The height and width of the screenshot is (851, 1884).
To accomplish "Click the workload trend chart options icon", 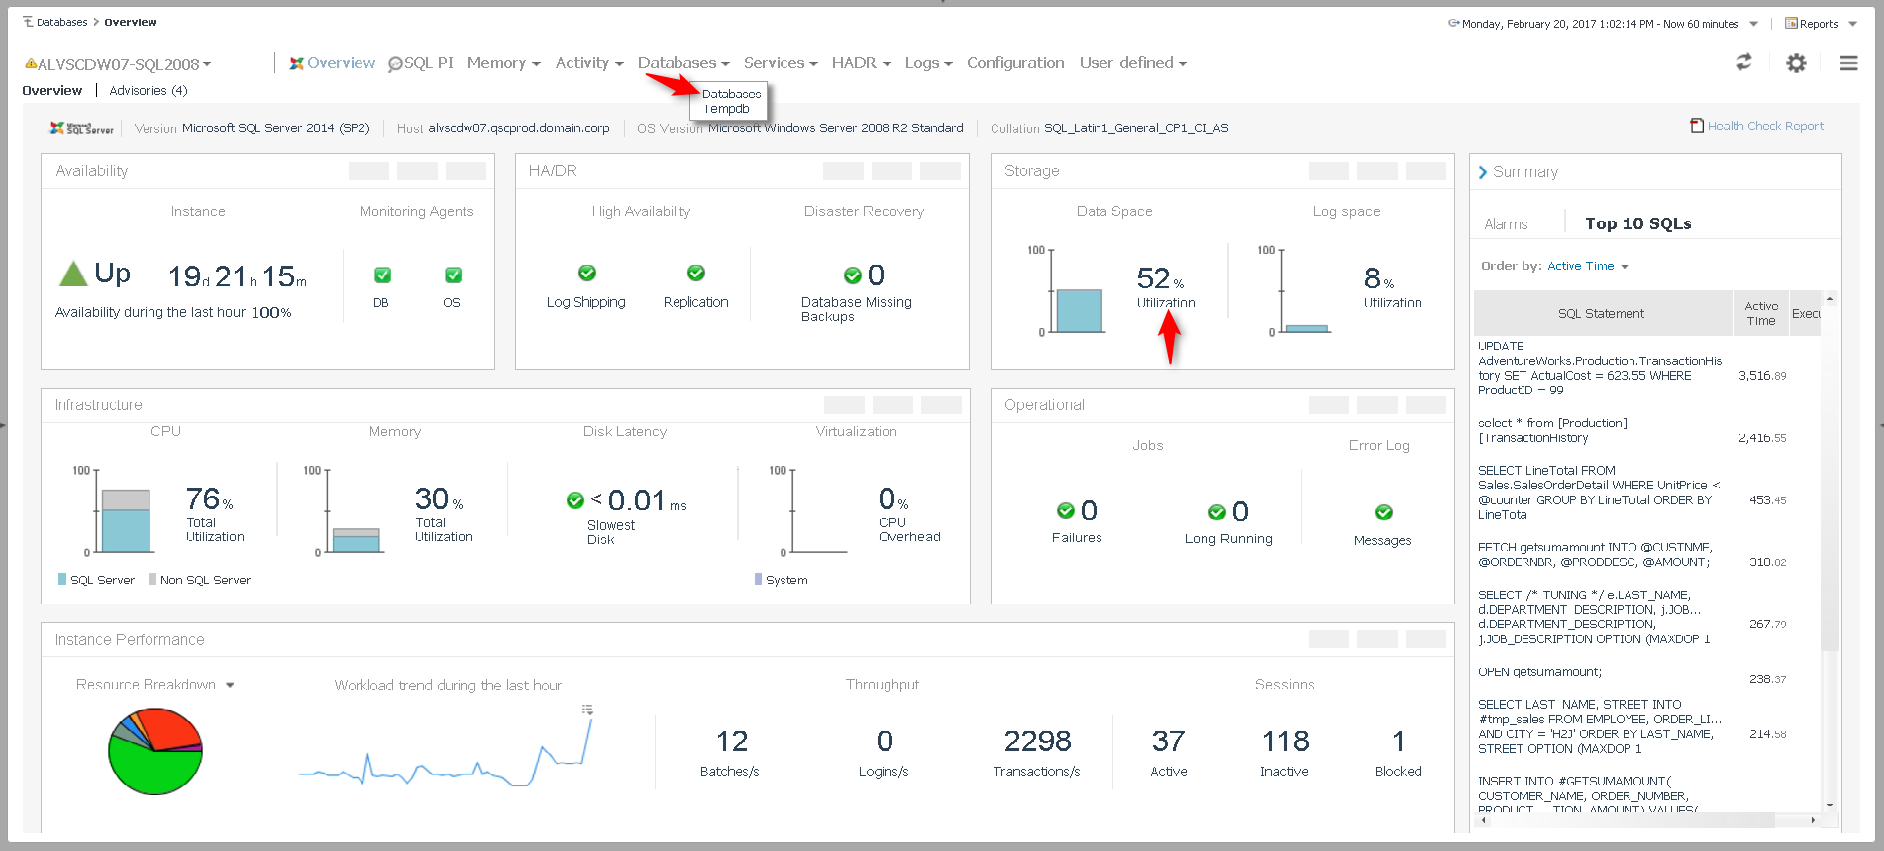I will pyautogui.click(x=588, y=710).
